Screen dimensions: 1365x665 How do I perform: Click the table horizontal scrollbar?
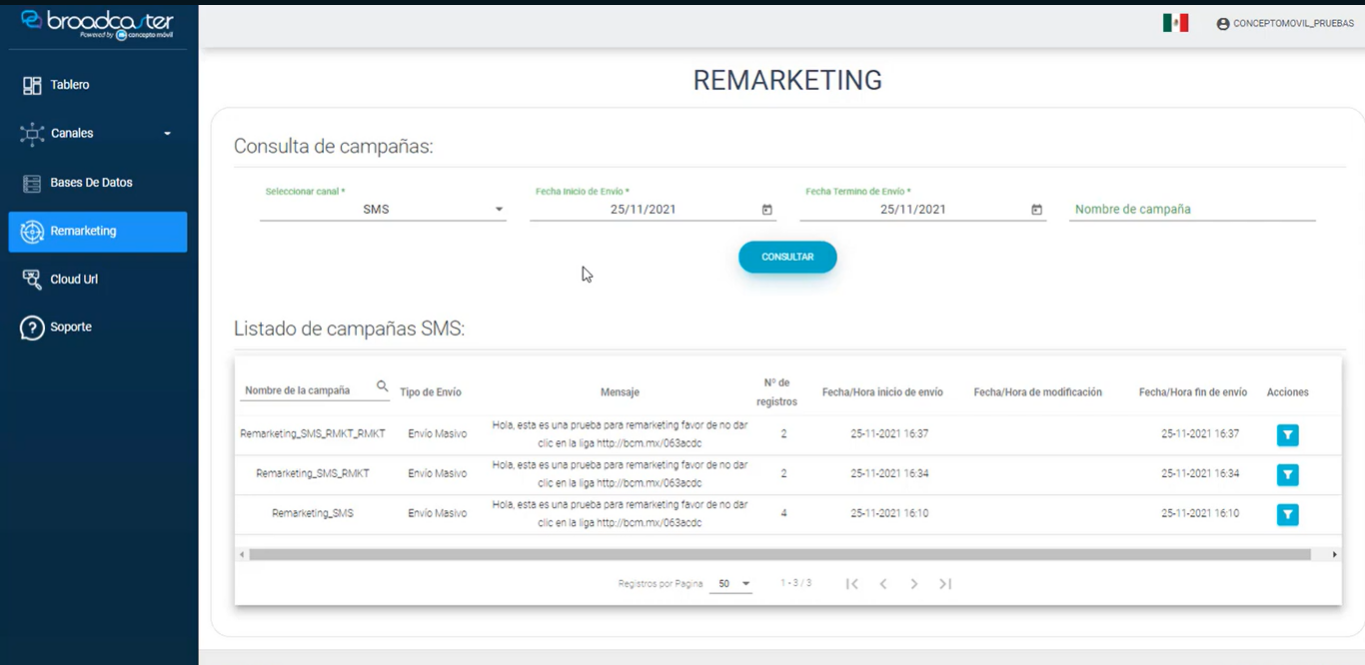780,554
